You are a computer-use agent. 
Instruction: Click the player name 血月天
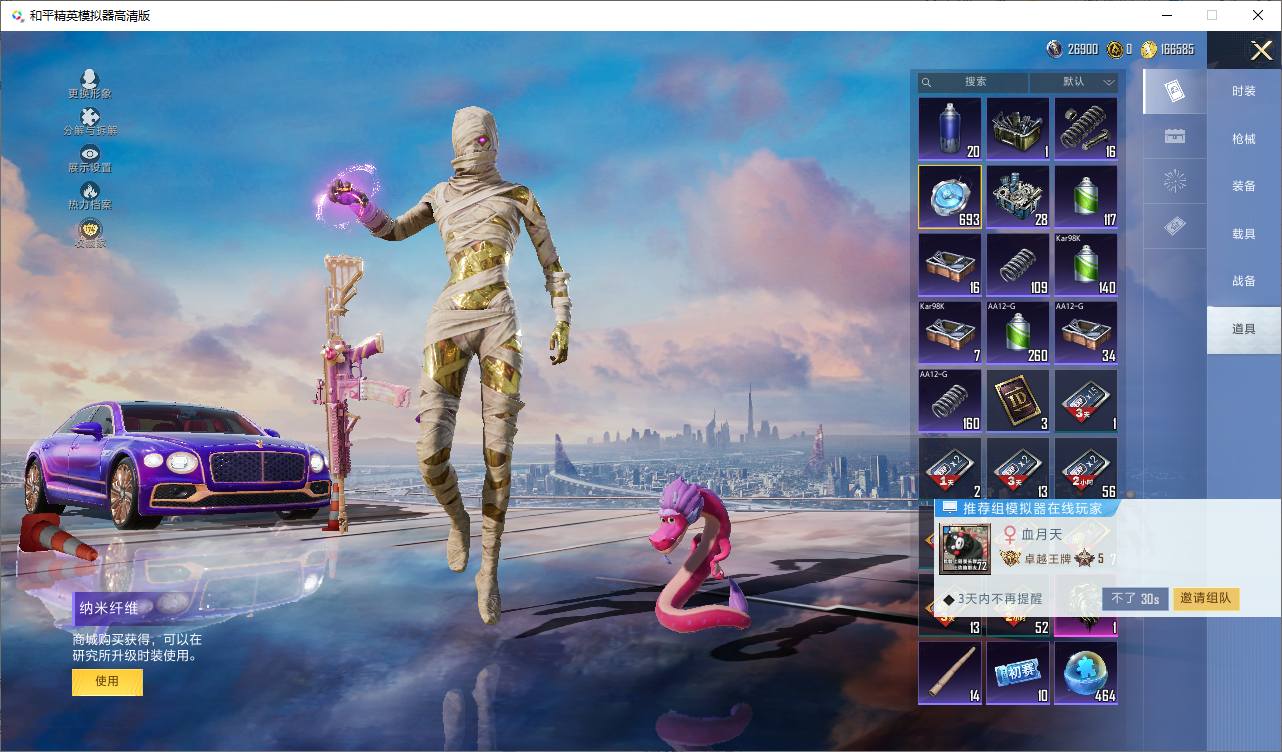[x=1042, y=536]
